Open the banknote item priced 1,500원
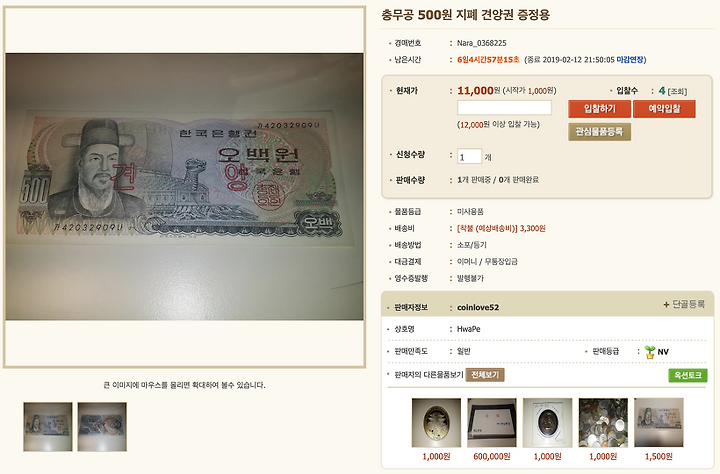The width and height of the screenshot is (720, 474). tap(658, 423)
